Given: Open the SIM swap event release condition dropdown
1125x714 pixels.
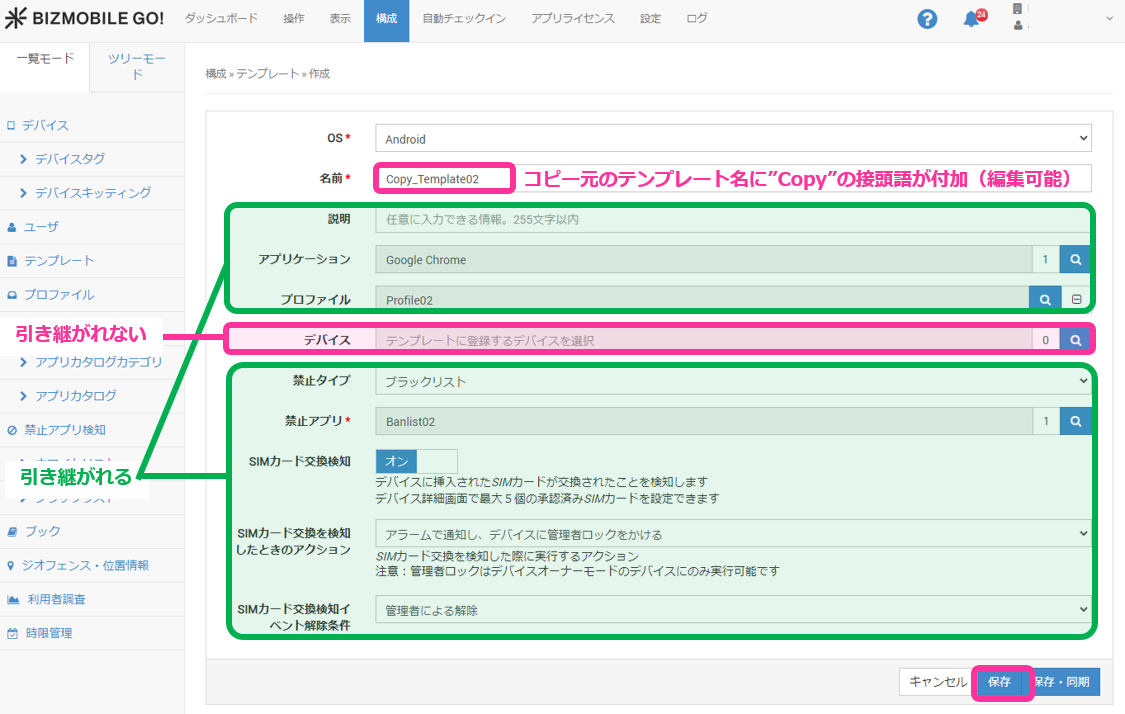Looking at the screenshot, I should [x=733, y=609].
